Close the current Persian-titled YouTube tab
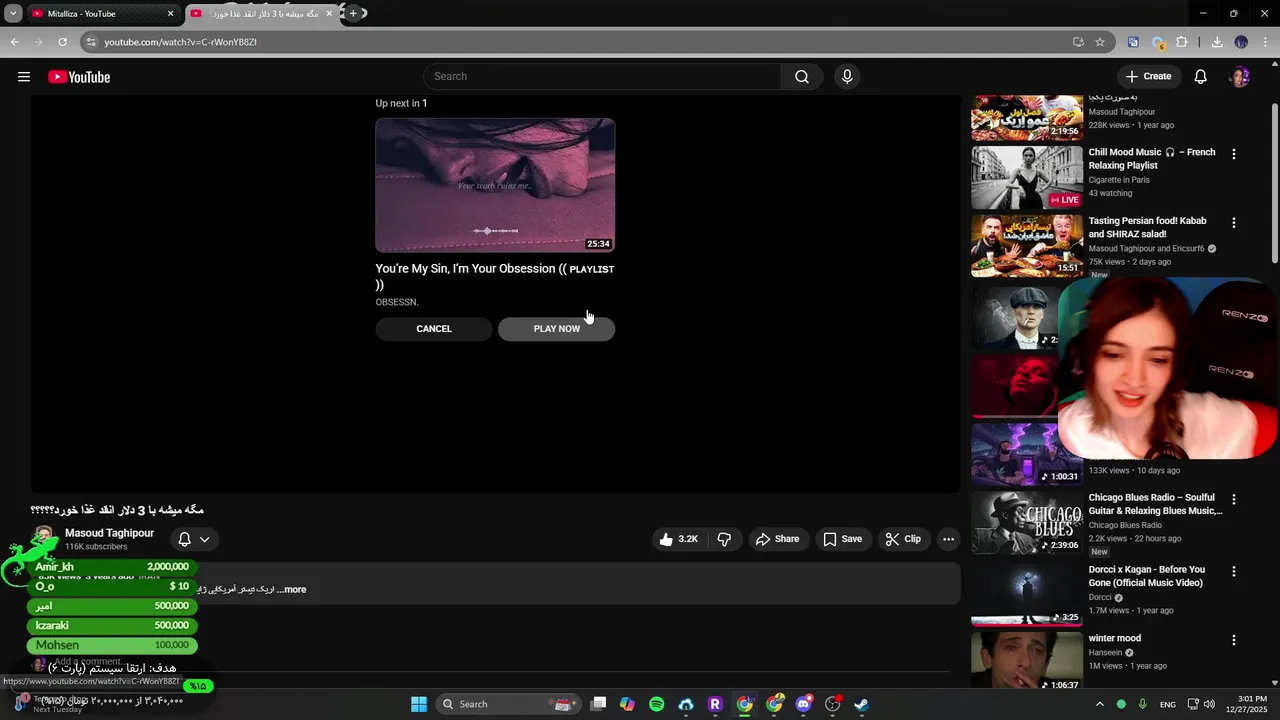Screen dimensions: 1280x720 click(329, 14)
